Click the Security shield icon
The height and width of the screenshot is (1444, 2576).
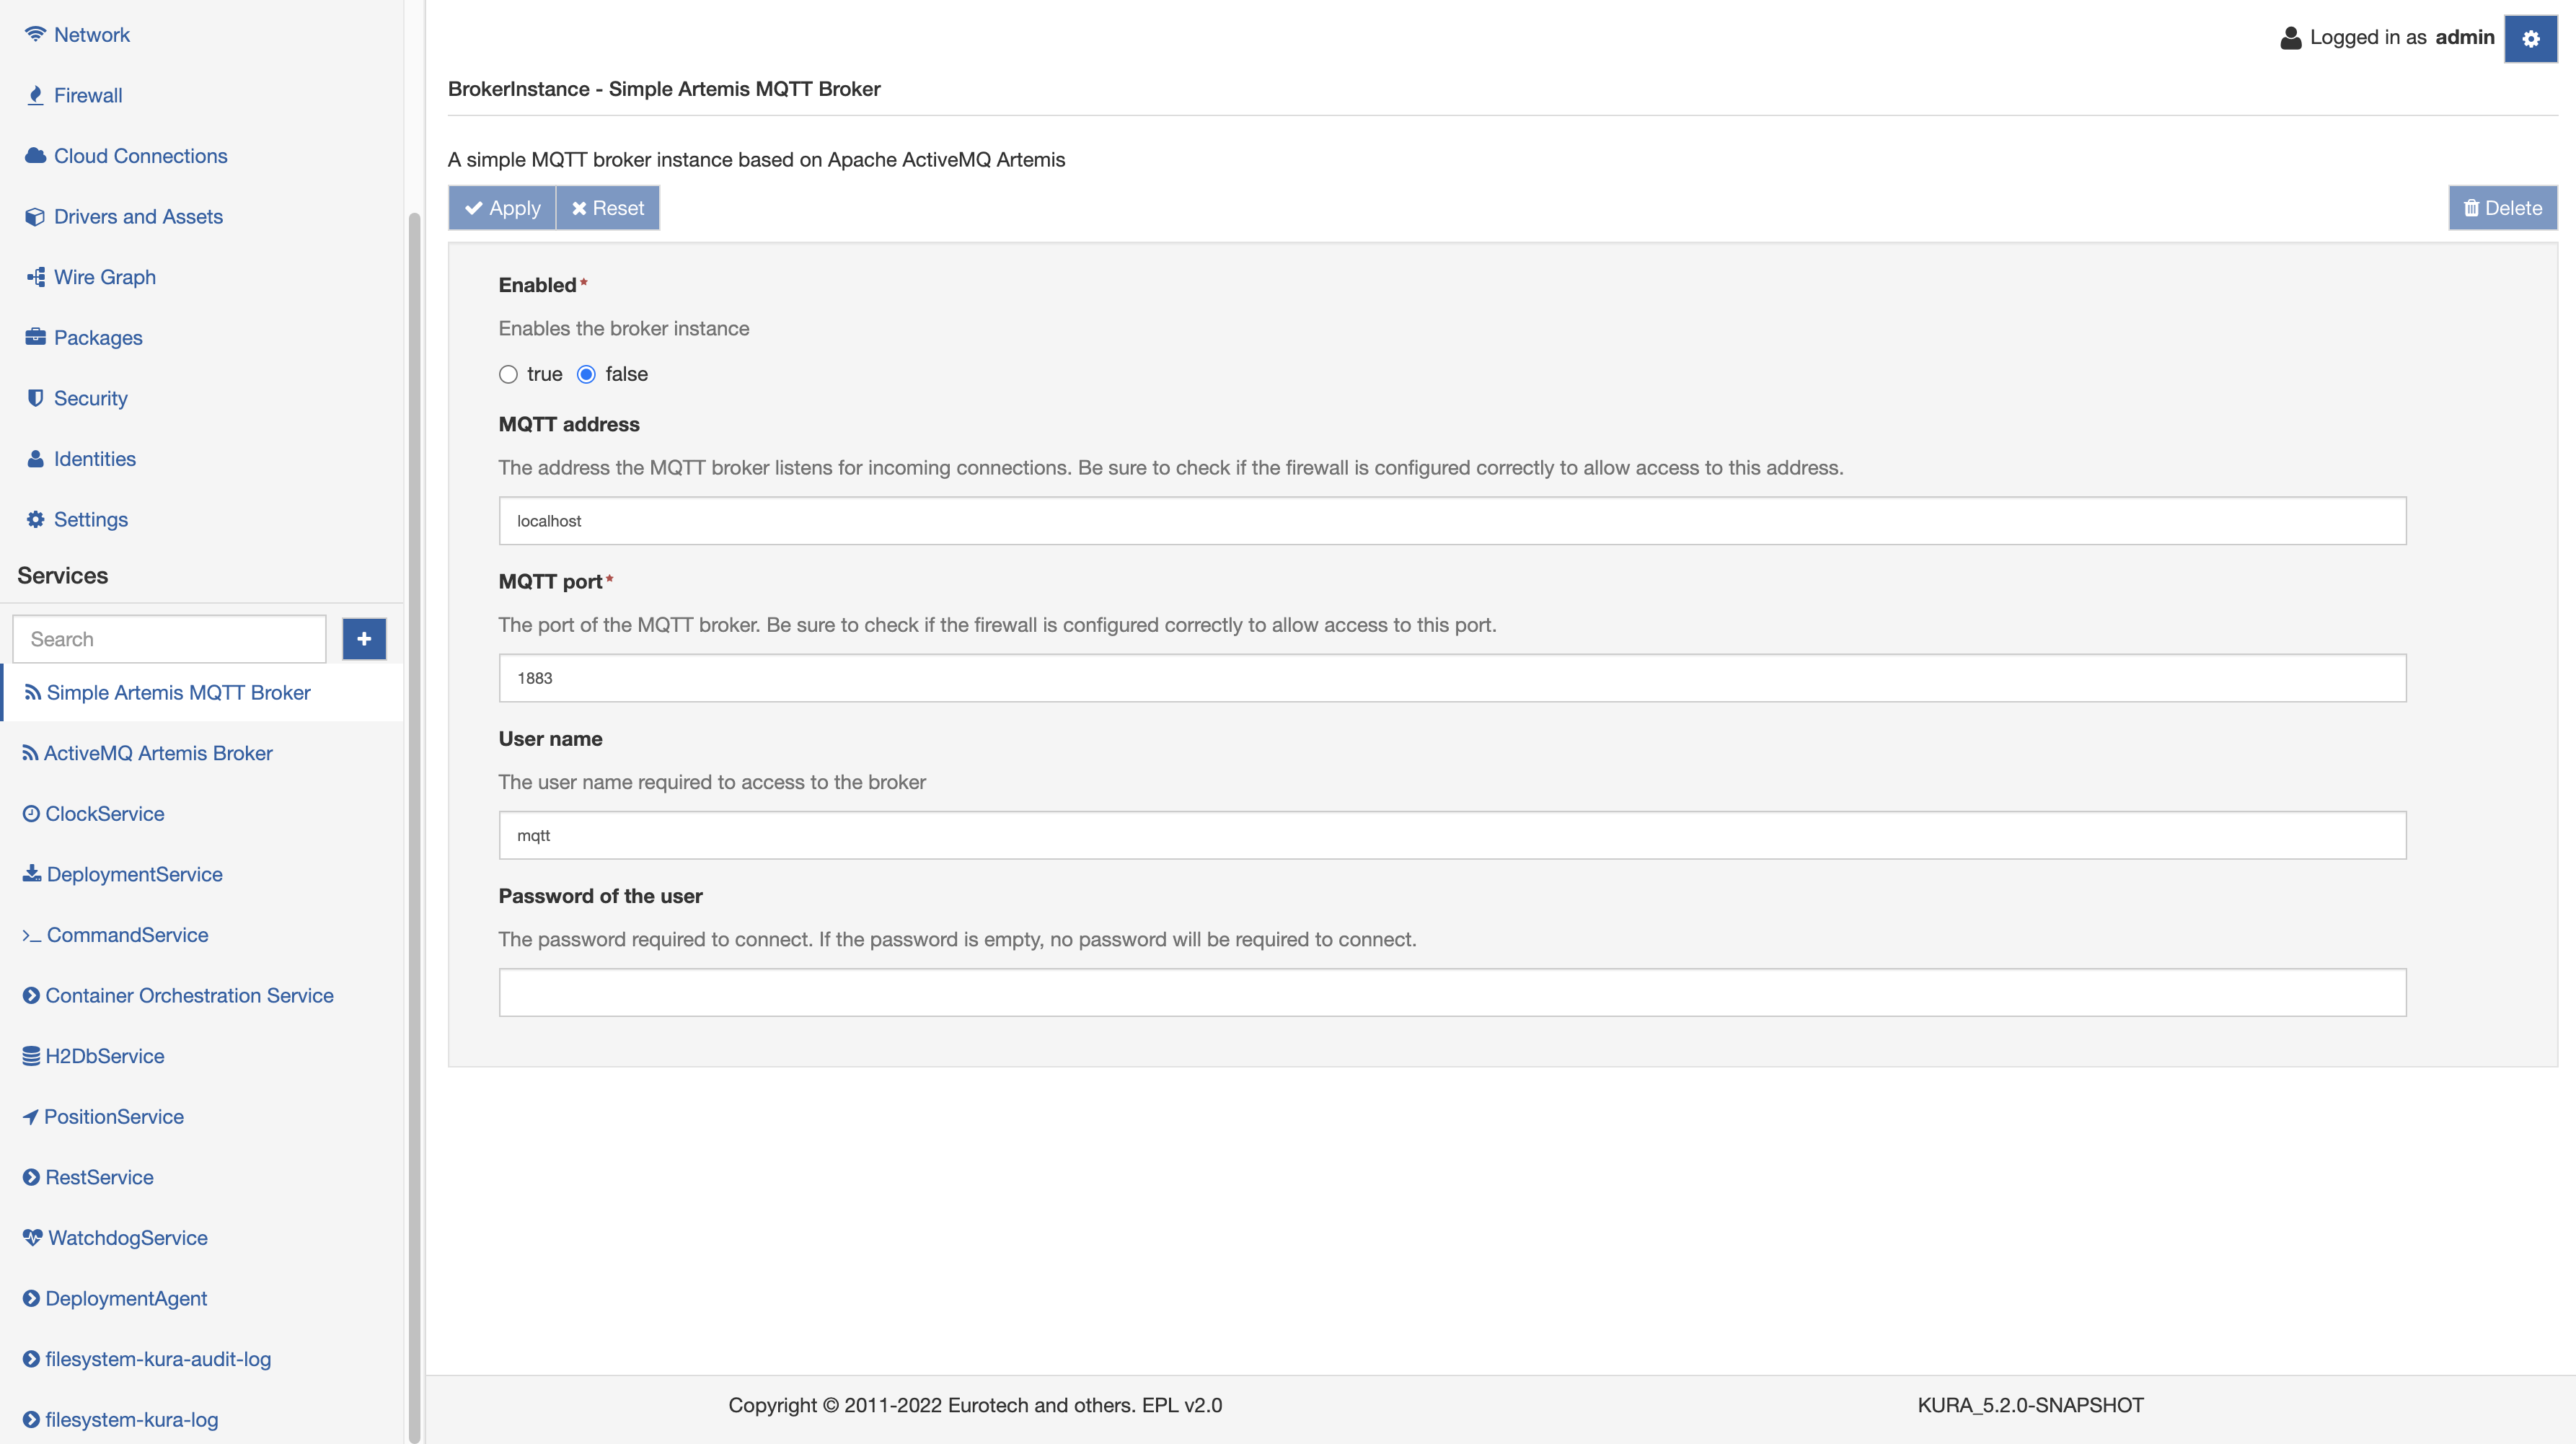(35, 398)
